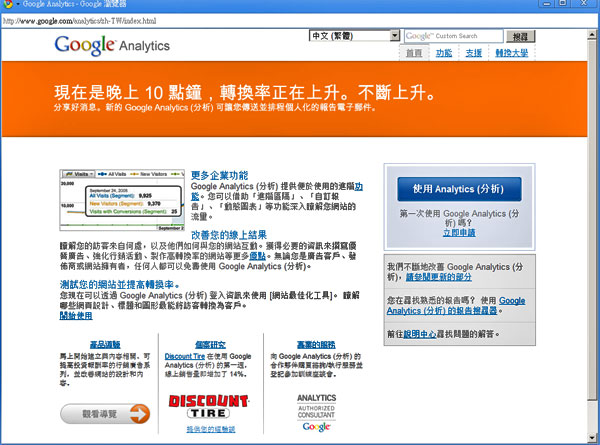Switch to the 功能 features tab
Image resolution: width=600 pixels, height=445 pixels.
pos(444,53)
